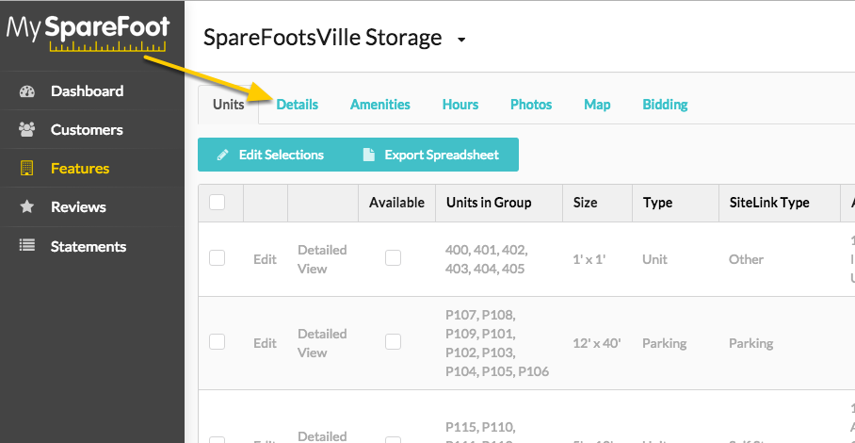Select the row checkbox for Parking units
Image resolution: width=855 pixels, height=443 pixels.
click(217, 342)
